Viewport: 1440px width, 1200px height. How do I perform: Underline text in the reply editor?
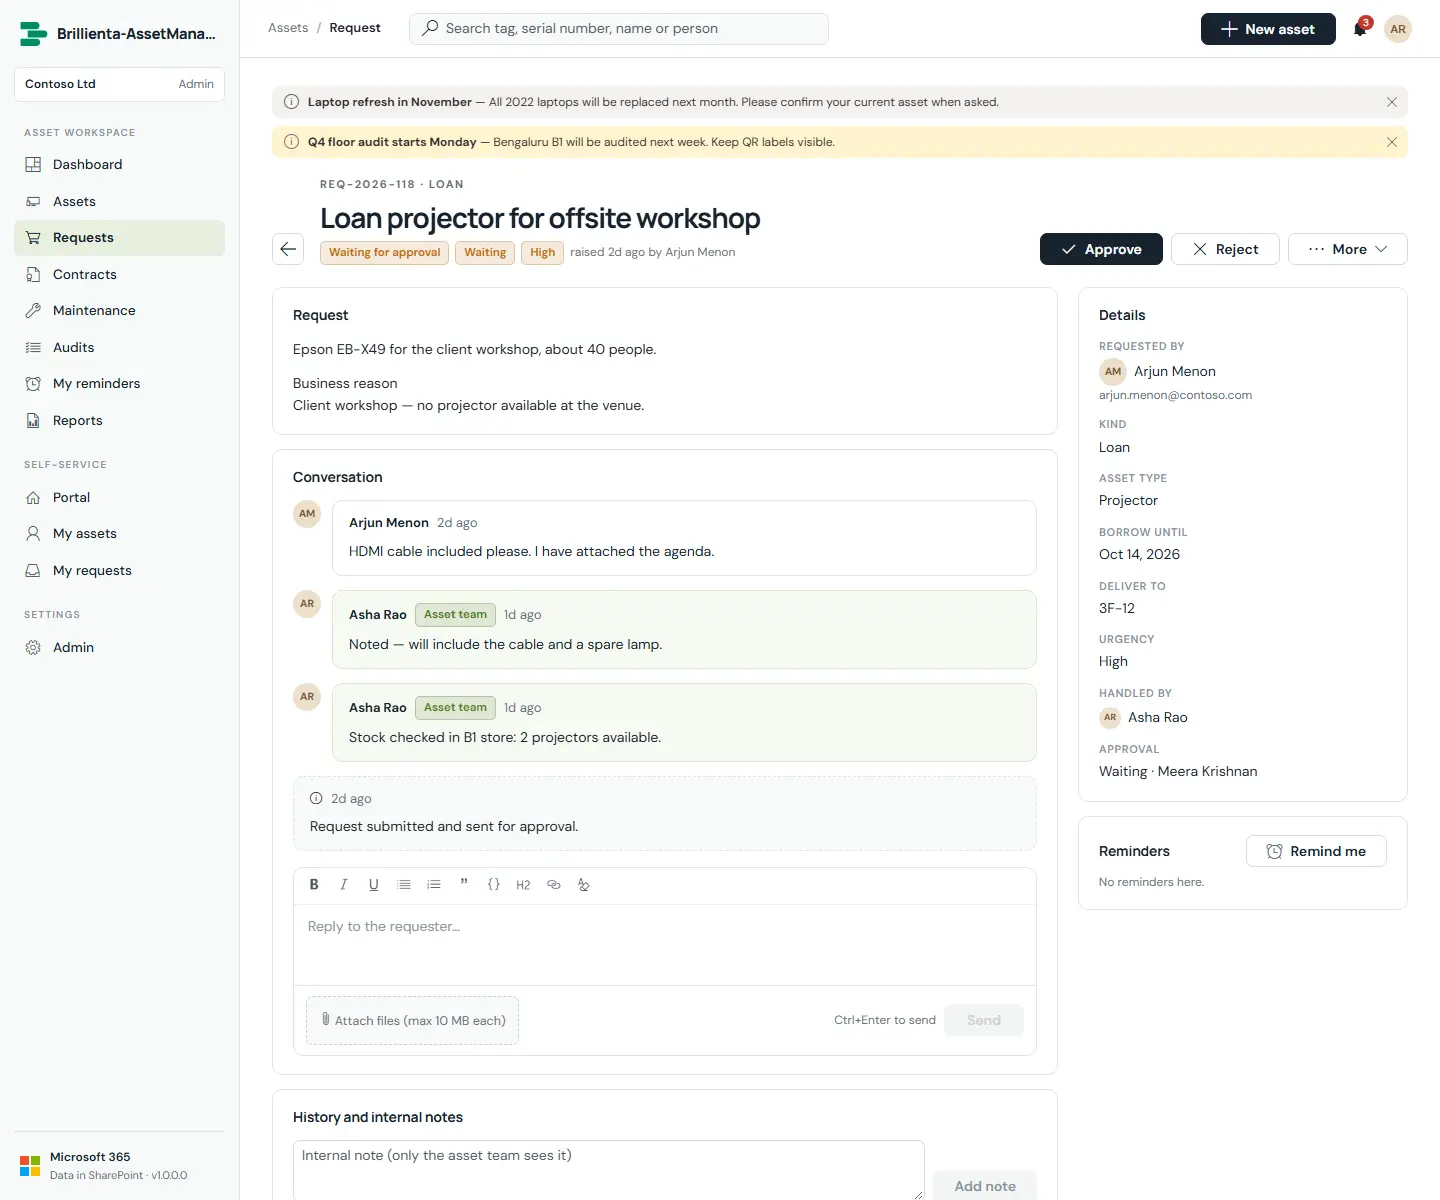click(x=374, y=885)
